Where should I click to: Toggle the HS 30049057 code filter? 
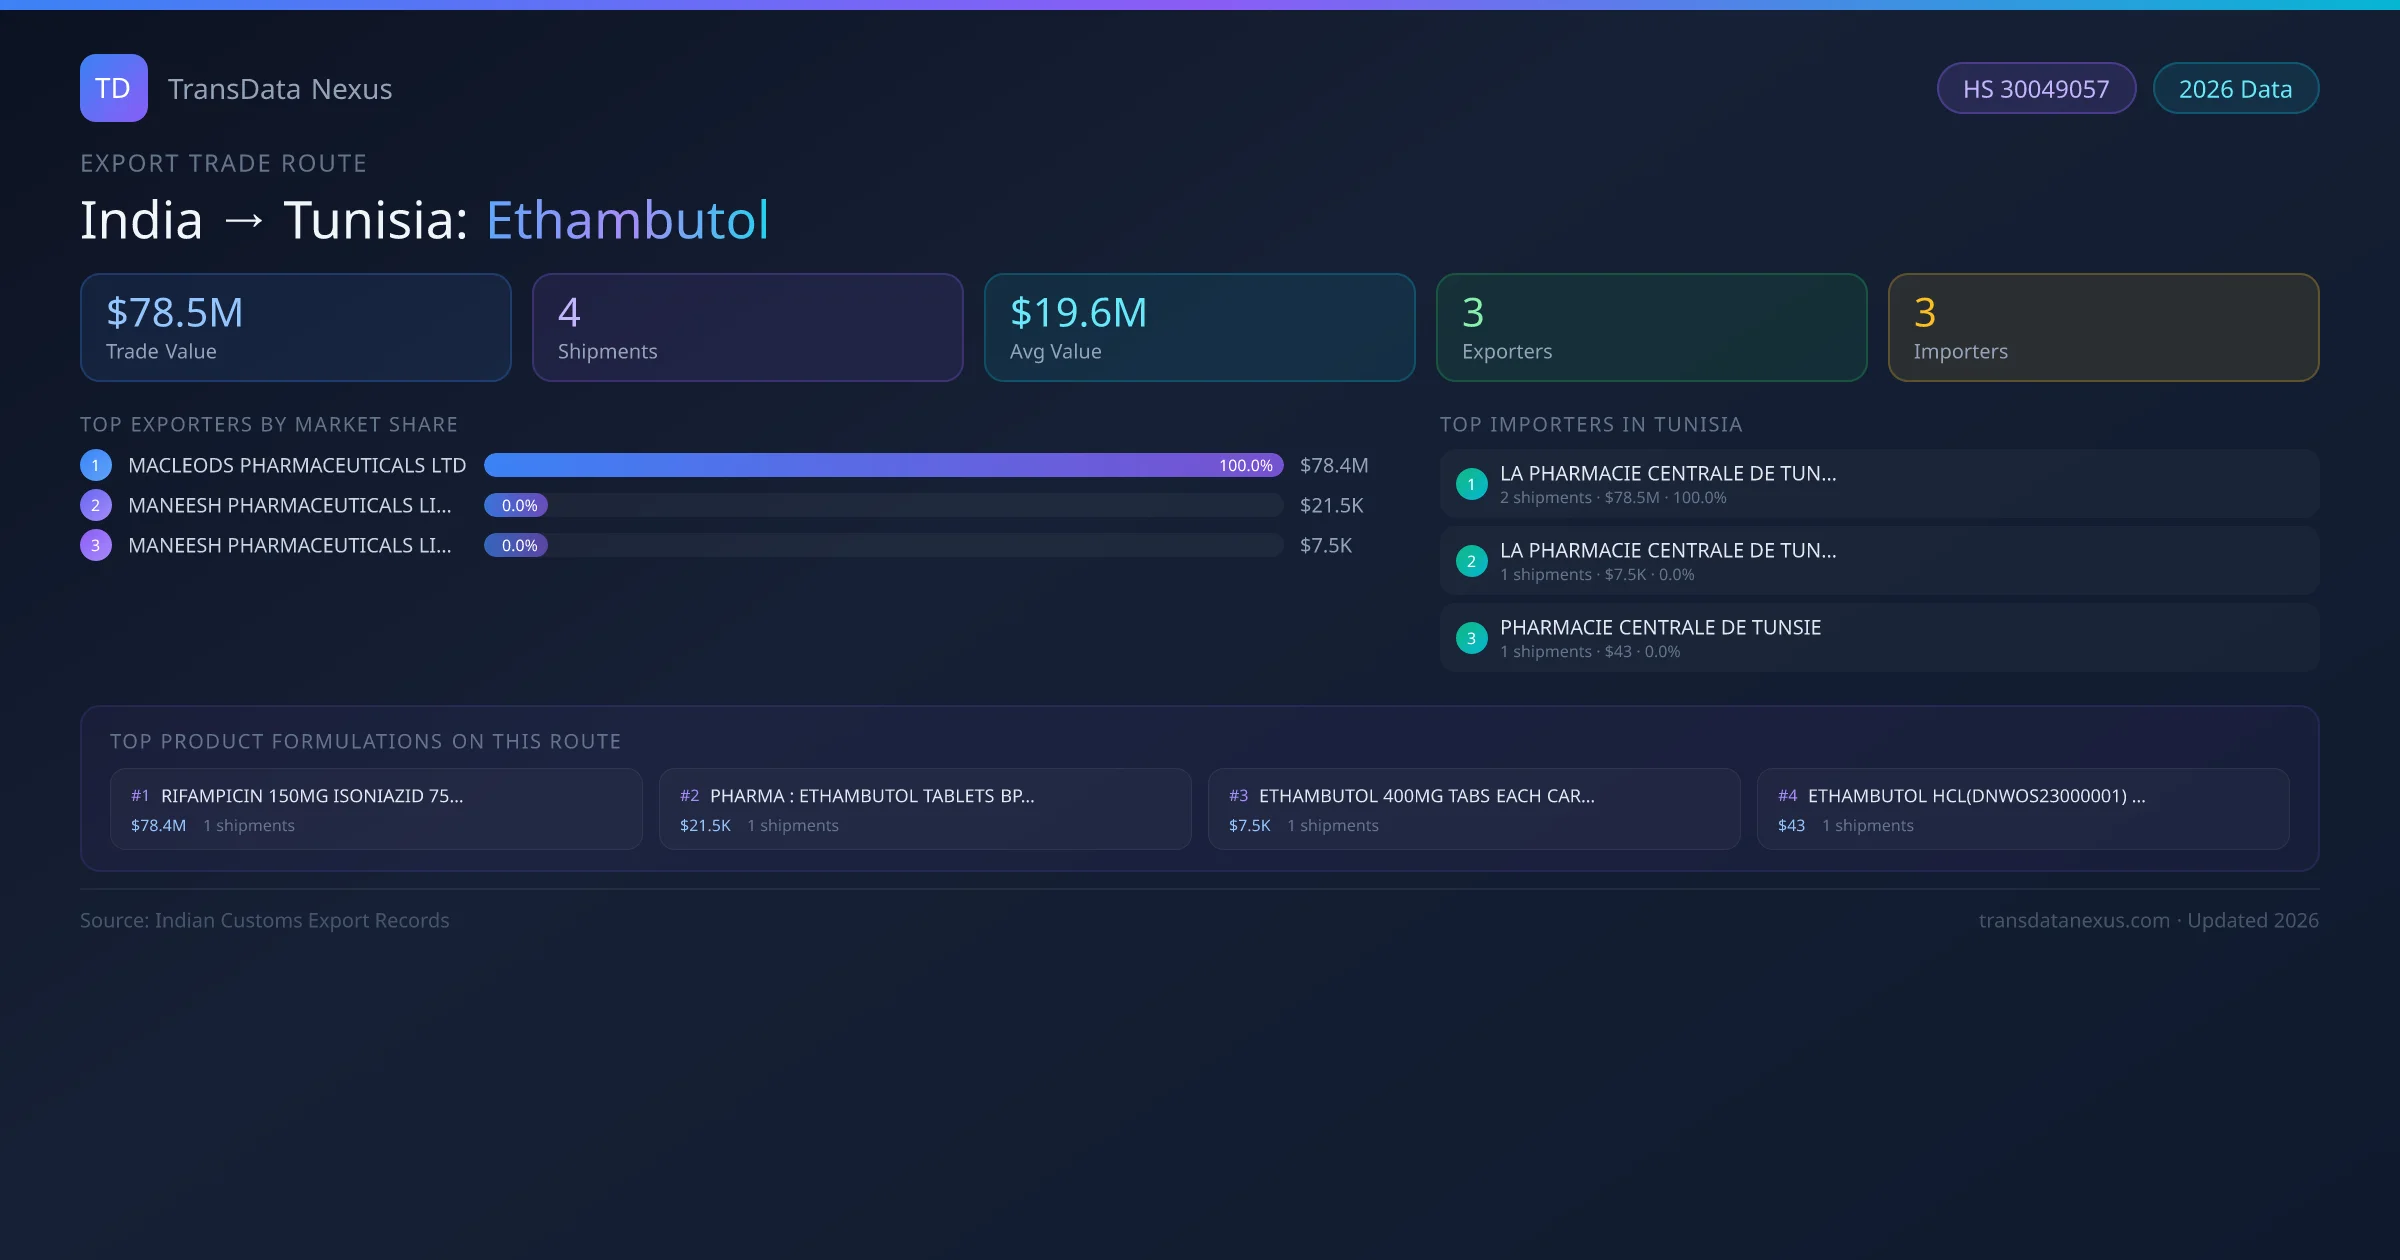point(2036,88)
